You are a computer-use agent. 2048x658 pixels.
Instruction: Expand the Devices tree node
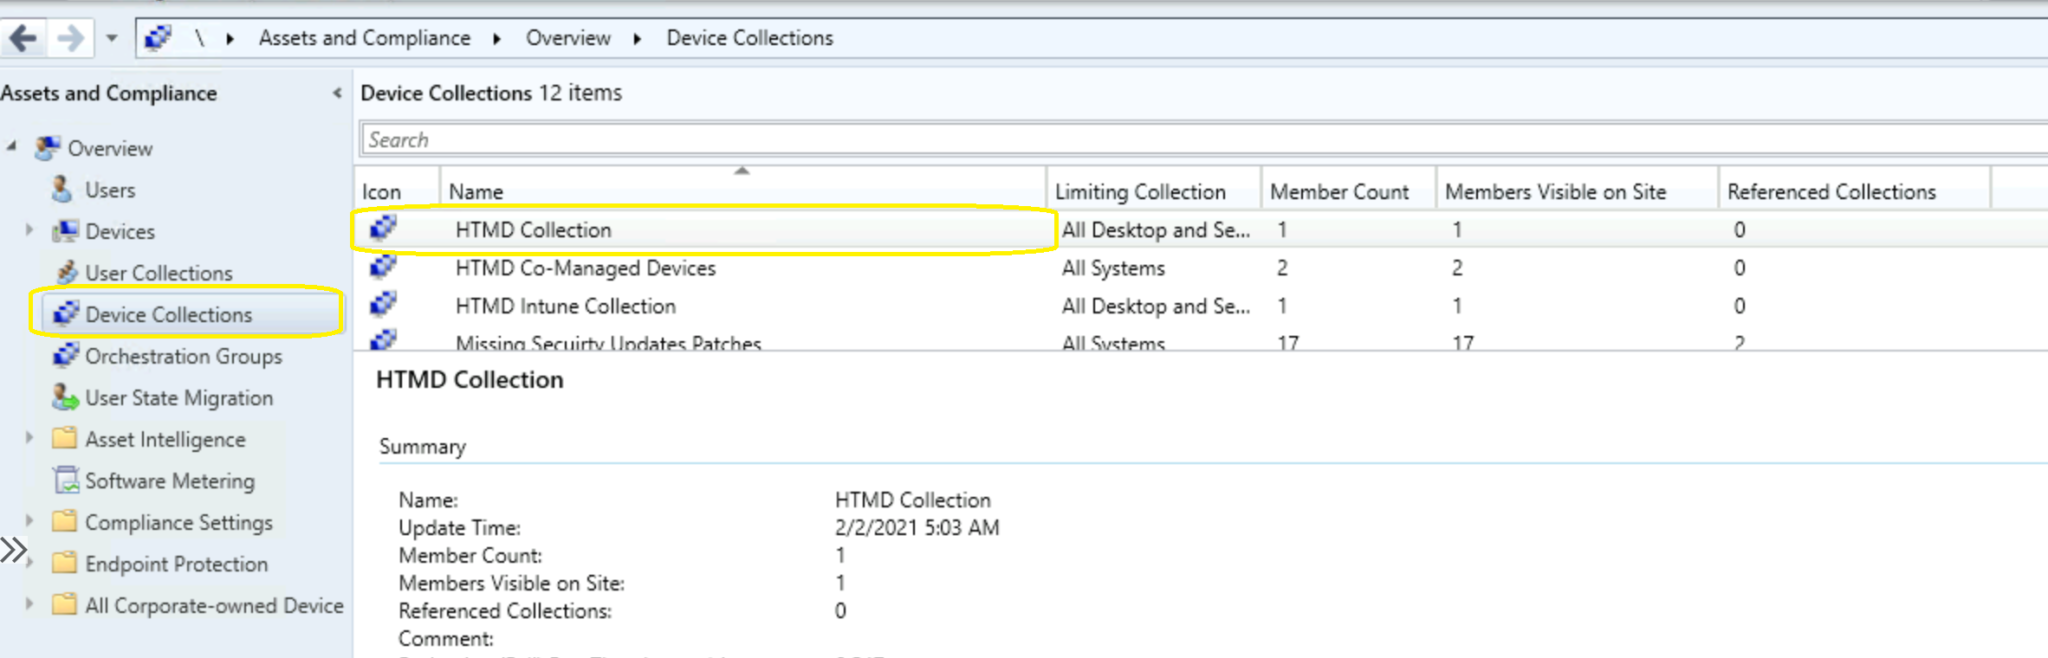[x=29, y=230]
